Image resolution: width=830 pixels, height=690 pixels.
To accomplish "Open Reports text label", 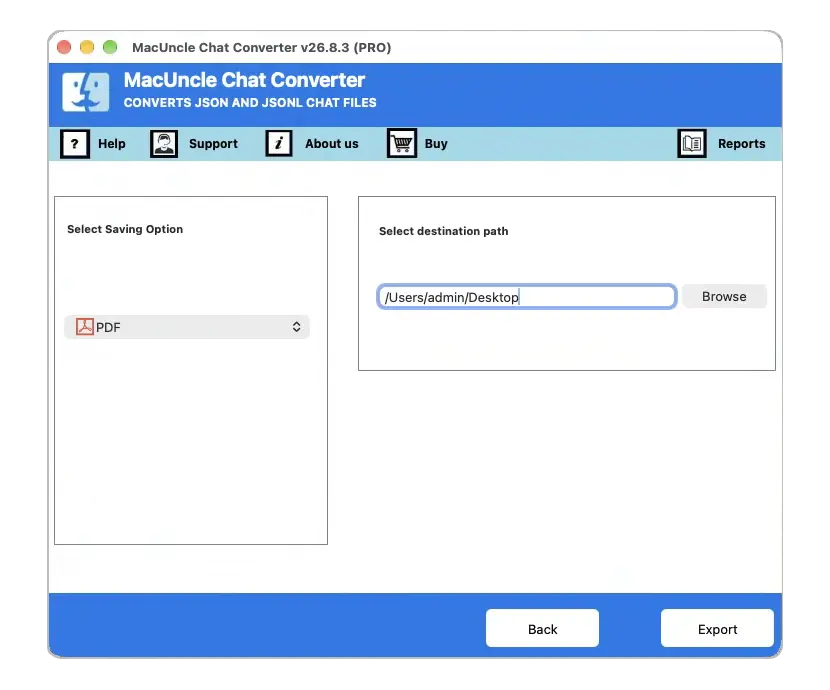I will [742, 144].
